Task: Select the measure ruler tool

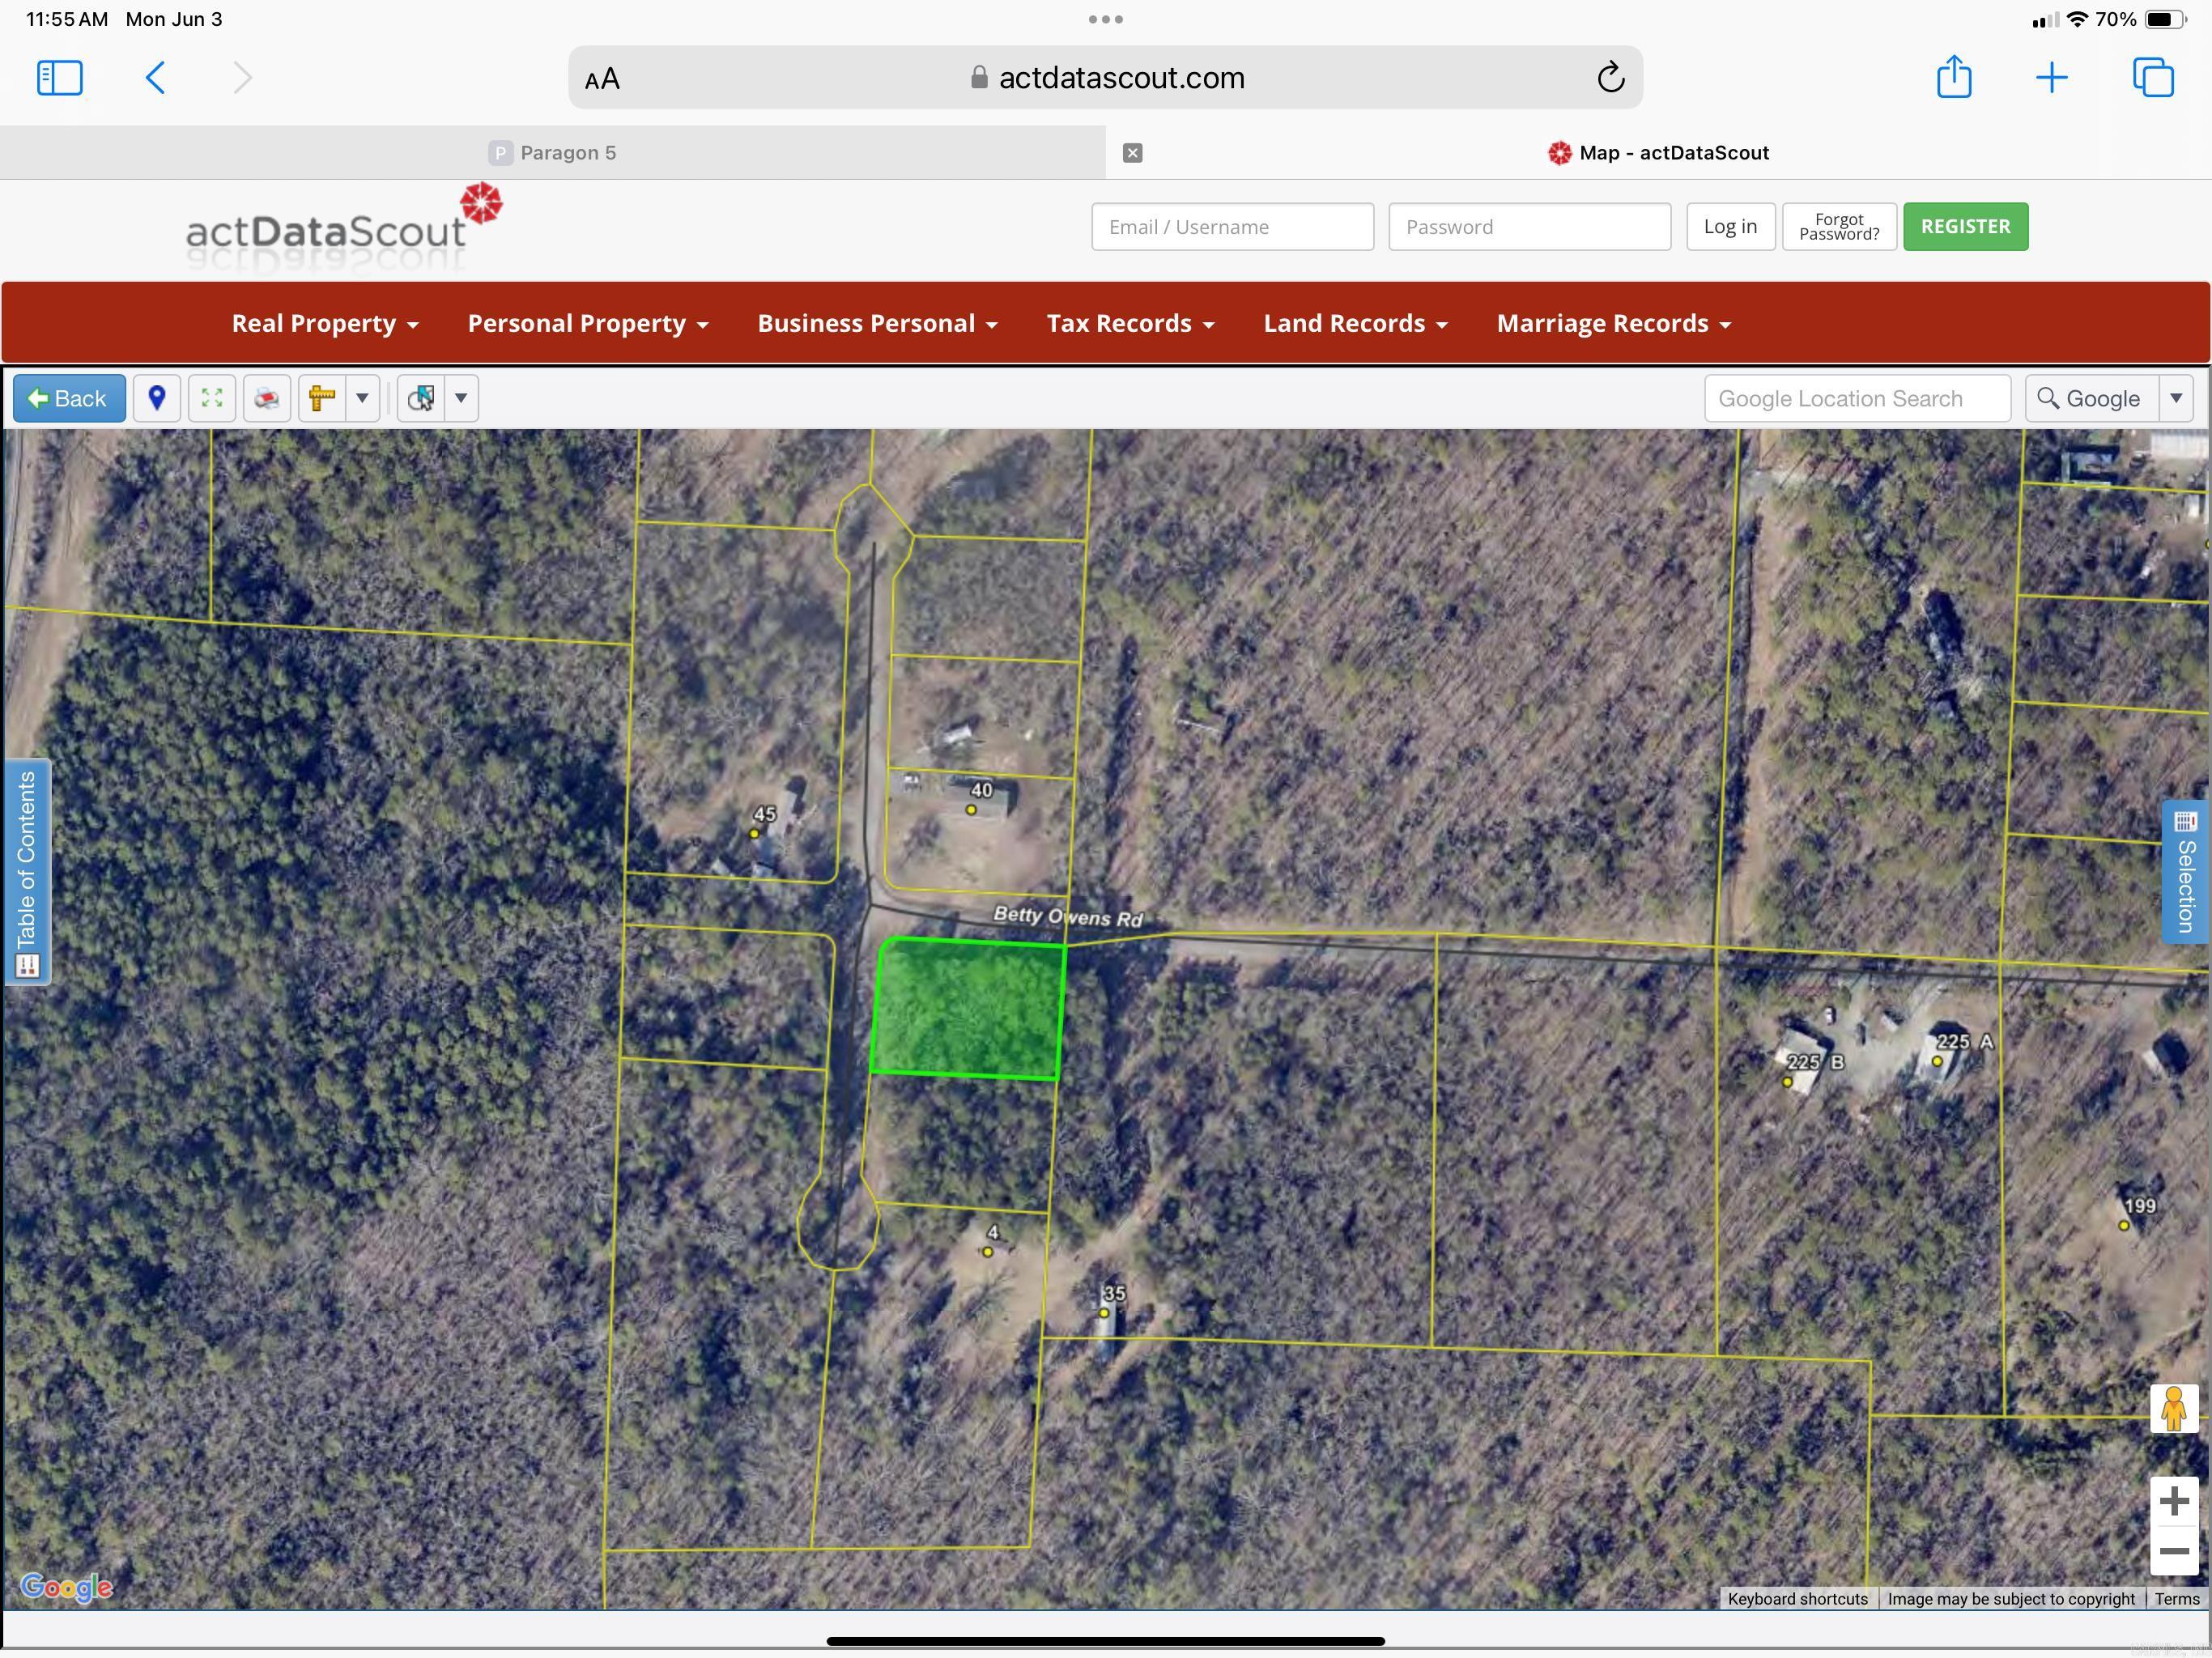Action: click(x=322, y=398)
